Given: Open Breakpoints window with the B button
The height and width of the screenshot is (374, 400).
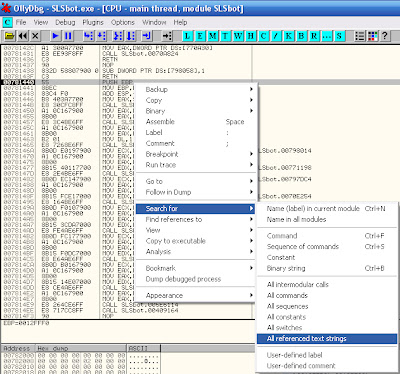Looking at the screenshot, I should (301, 36).
